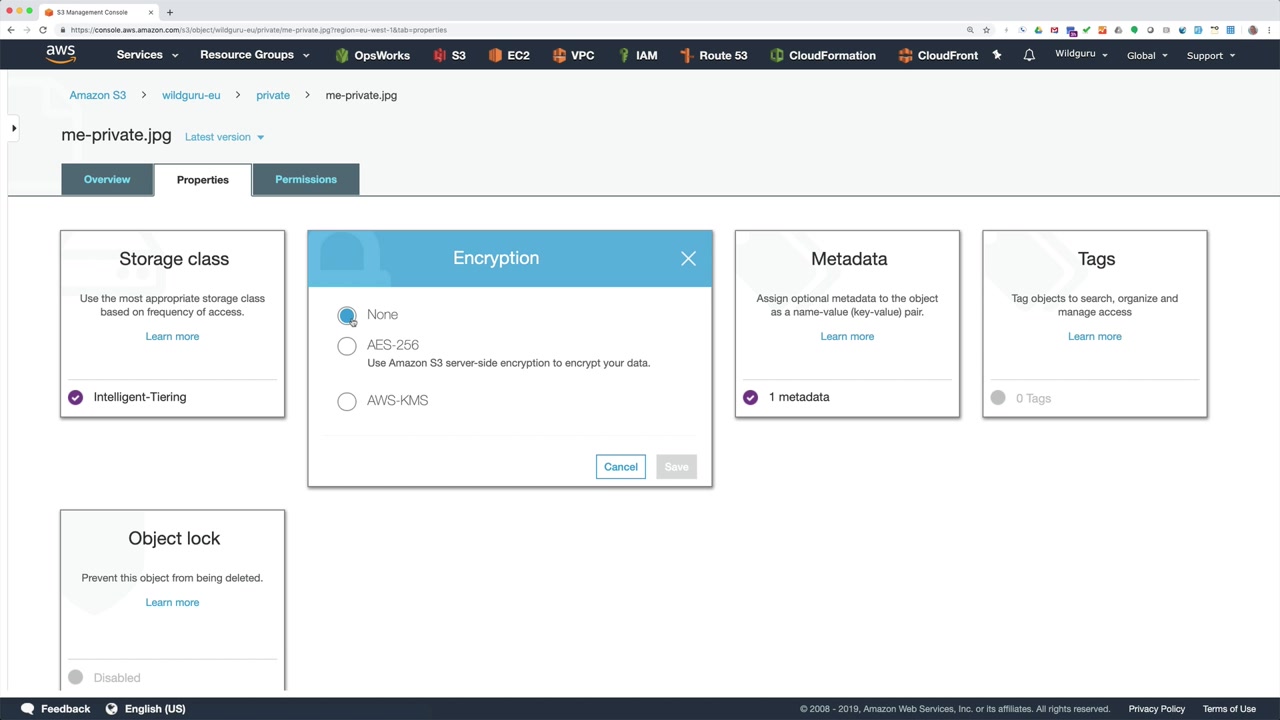The height and width of the screenshot is (720, 1280).
Task: Click the Feedback speech bubble button
Action: point(56,709)
